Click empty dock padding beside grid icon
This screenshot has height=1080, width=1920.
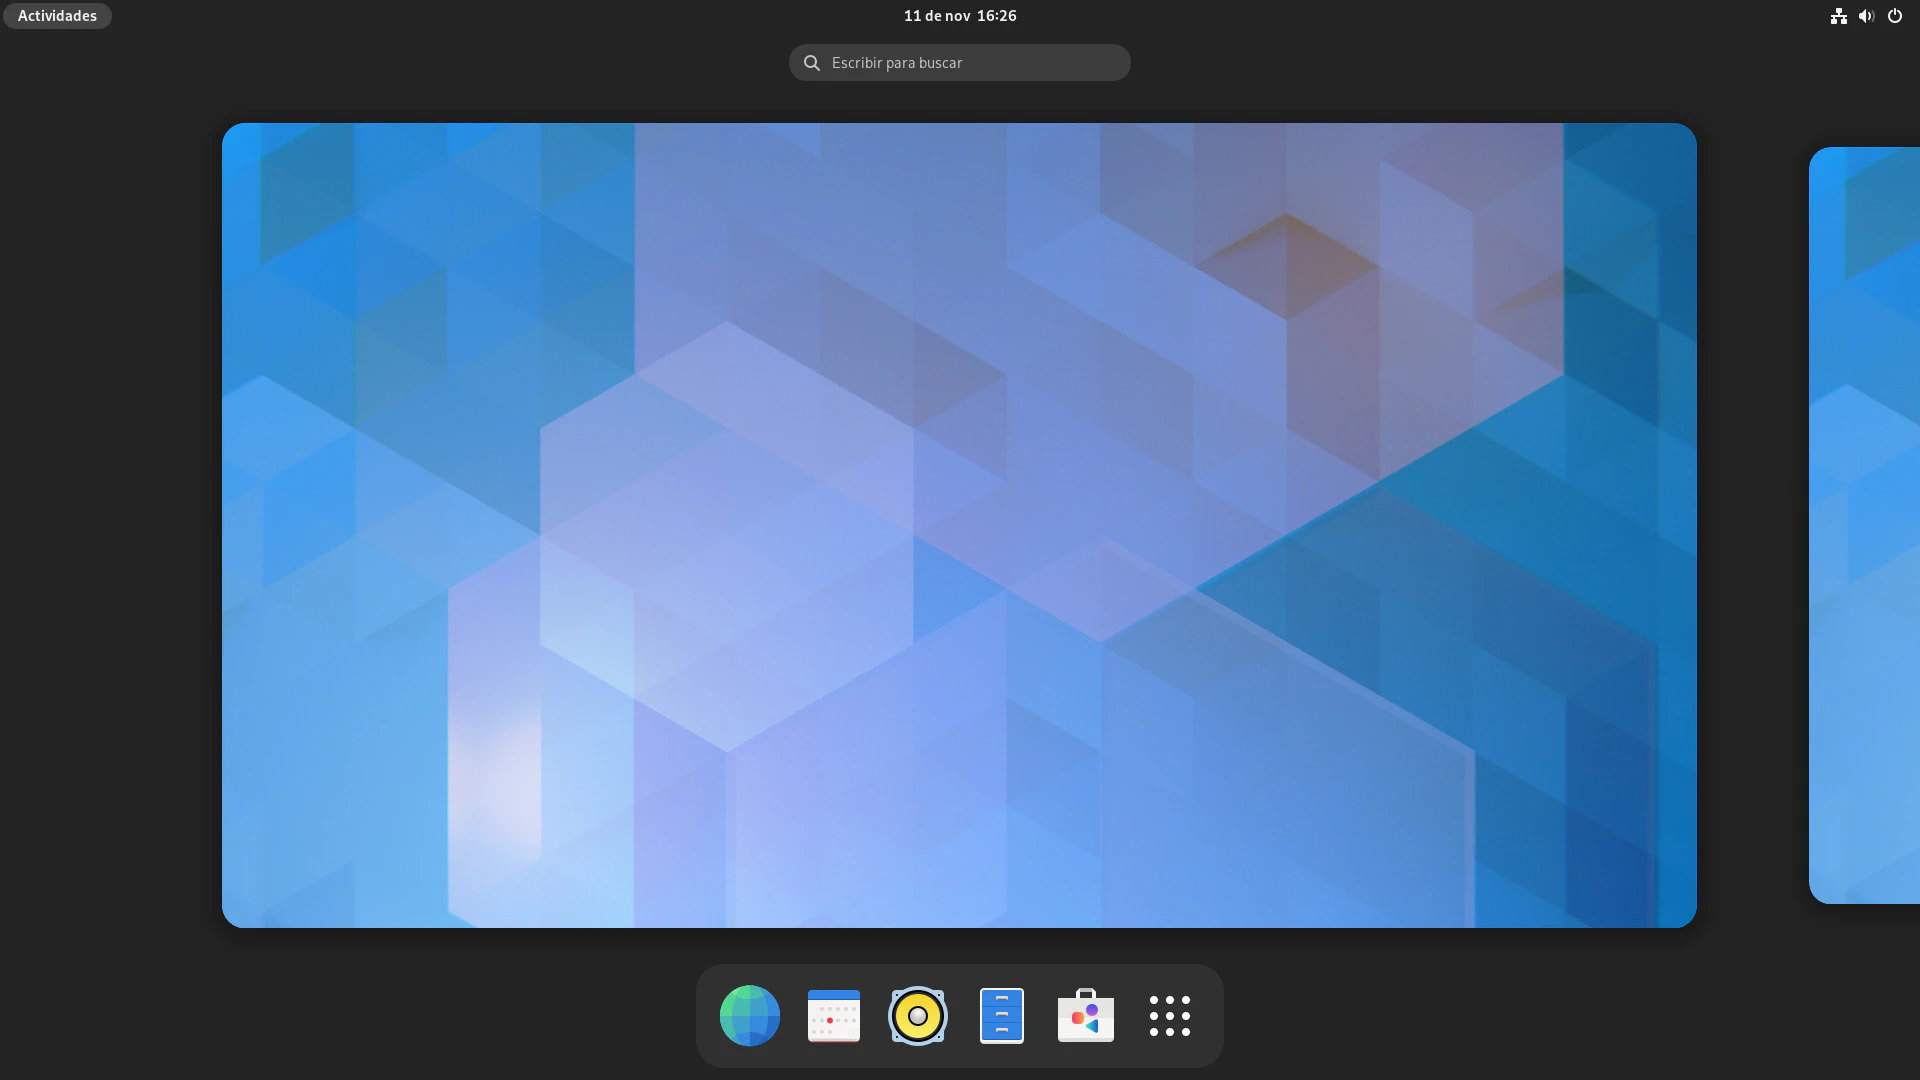[1209, 1015]
